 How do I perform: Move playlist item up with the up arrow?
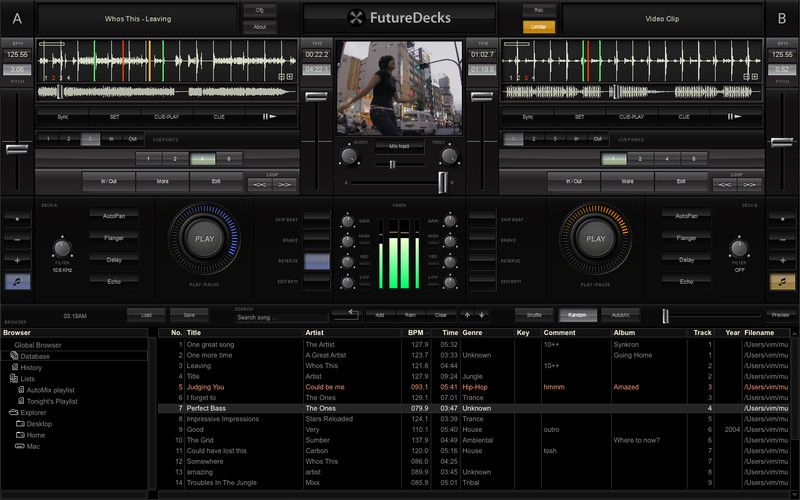[x=467, y=315]
